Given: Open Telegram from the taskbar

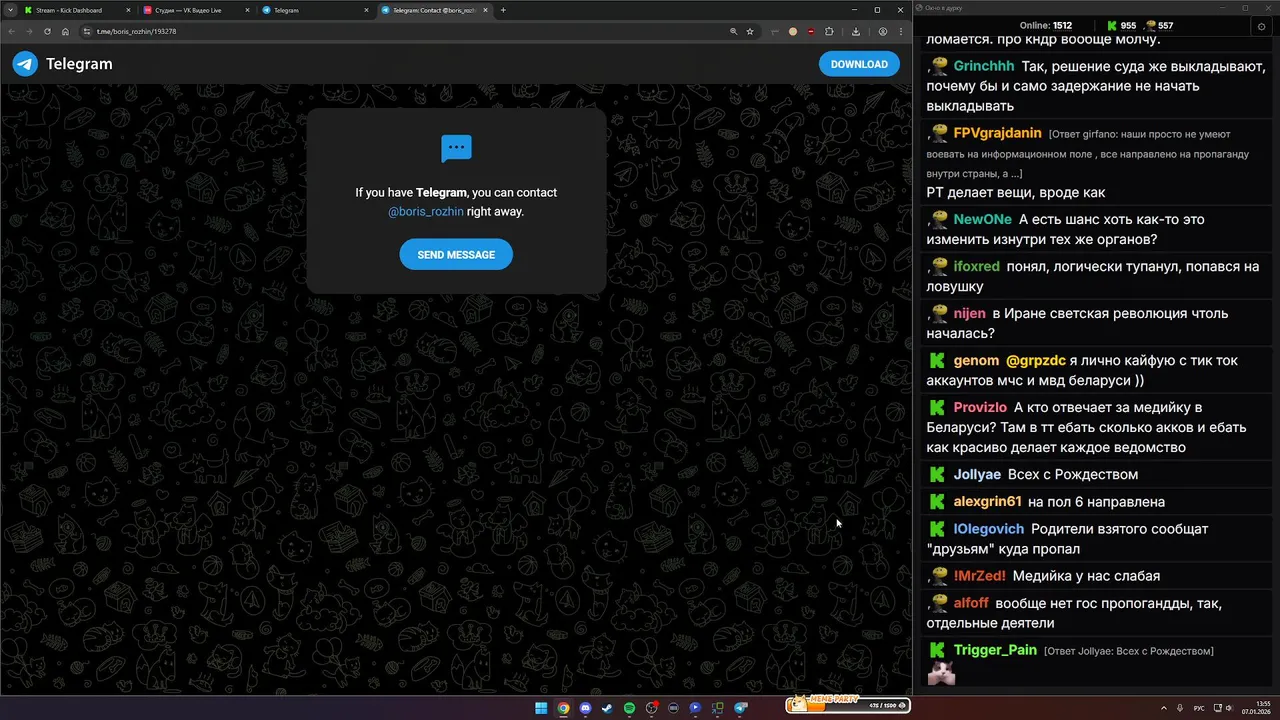Looking at the screenshot, I should pos(740,708).
